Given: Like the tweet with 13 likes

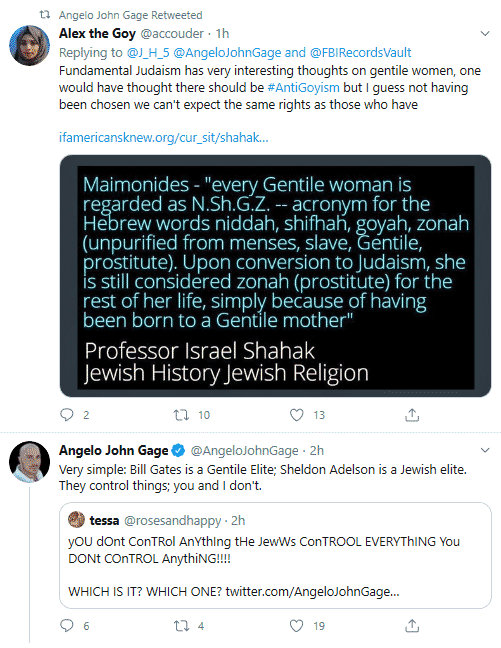Looking at the screenshot, I should pyautogui.click(x=296, y=415).
